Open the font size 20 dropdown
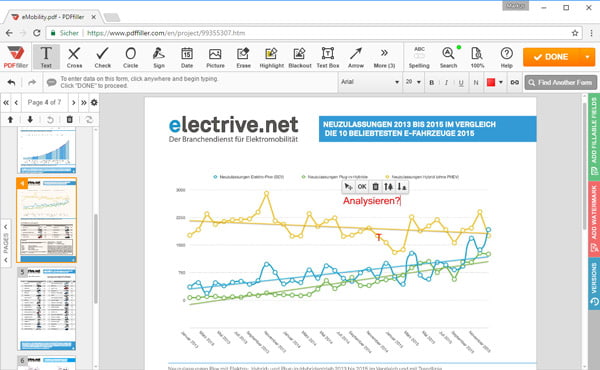 click(413, 82)
